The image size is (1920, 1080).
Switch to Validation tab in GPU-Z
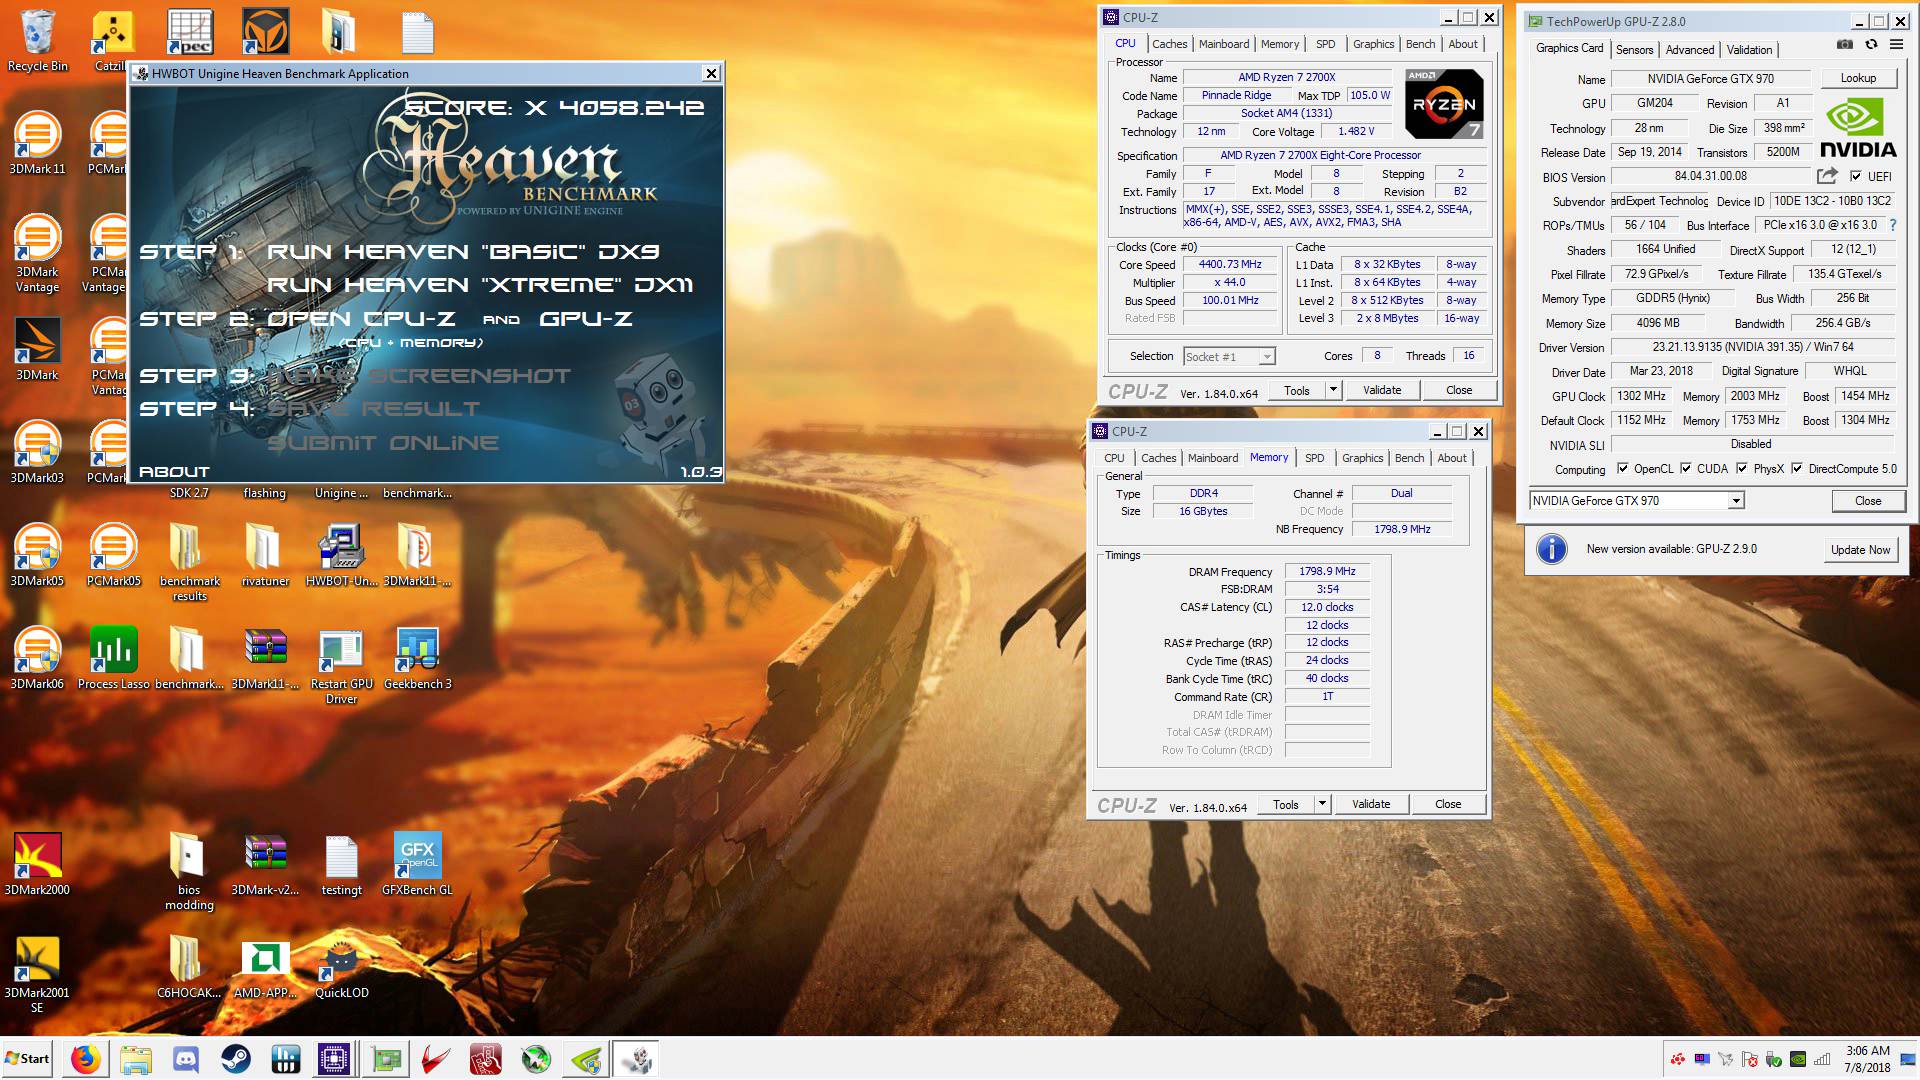[1749, 49]
